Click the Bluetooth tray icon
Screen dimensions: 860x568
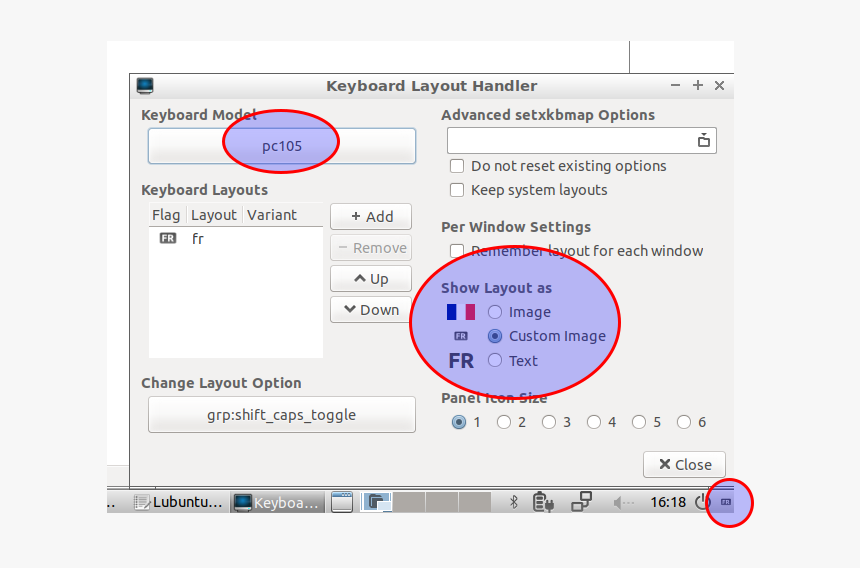513,502
